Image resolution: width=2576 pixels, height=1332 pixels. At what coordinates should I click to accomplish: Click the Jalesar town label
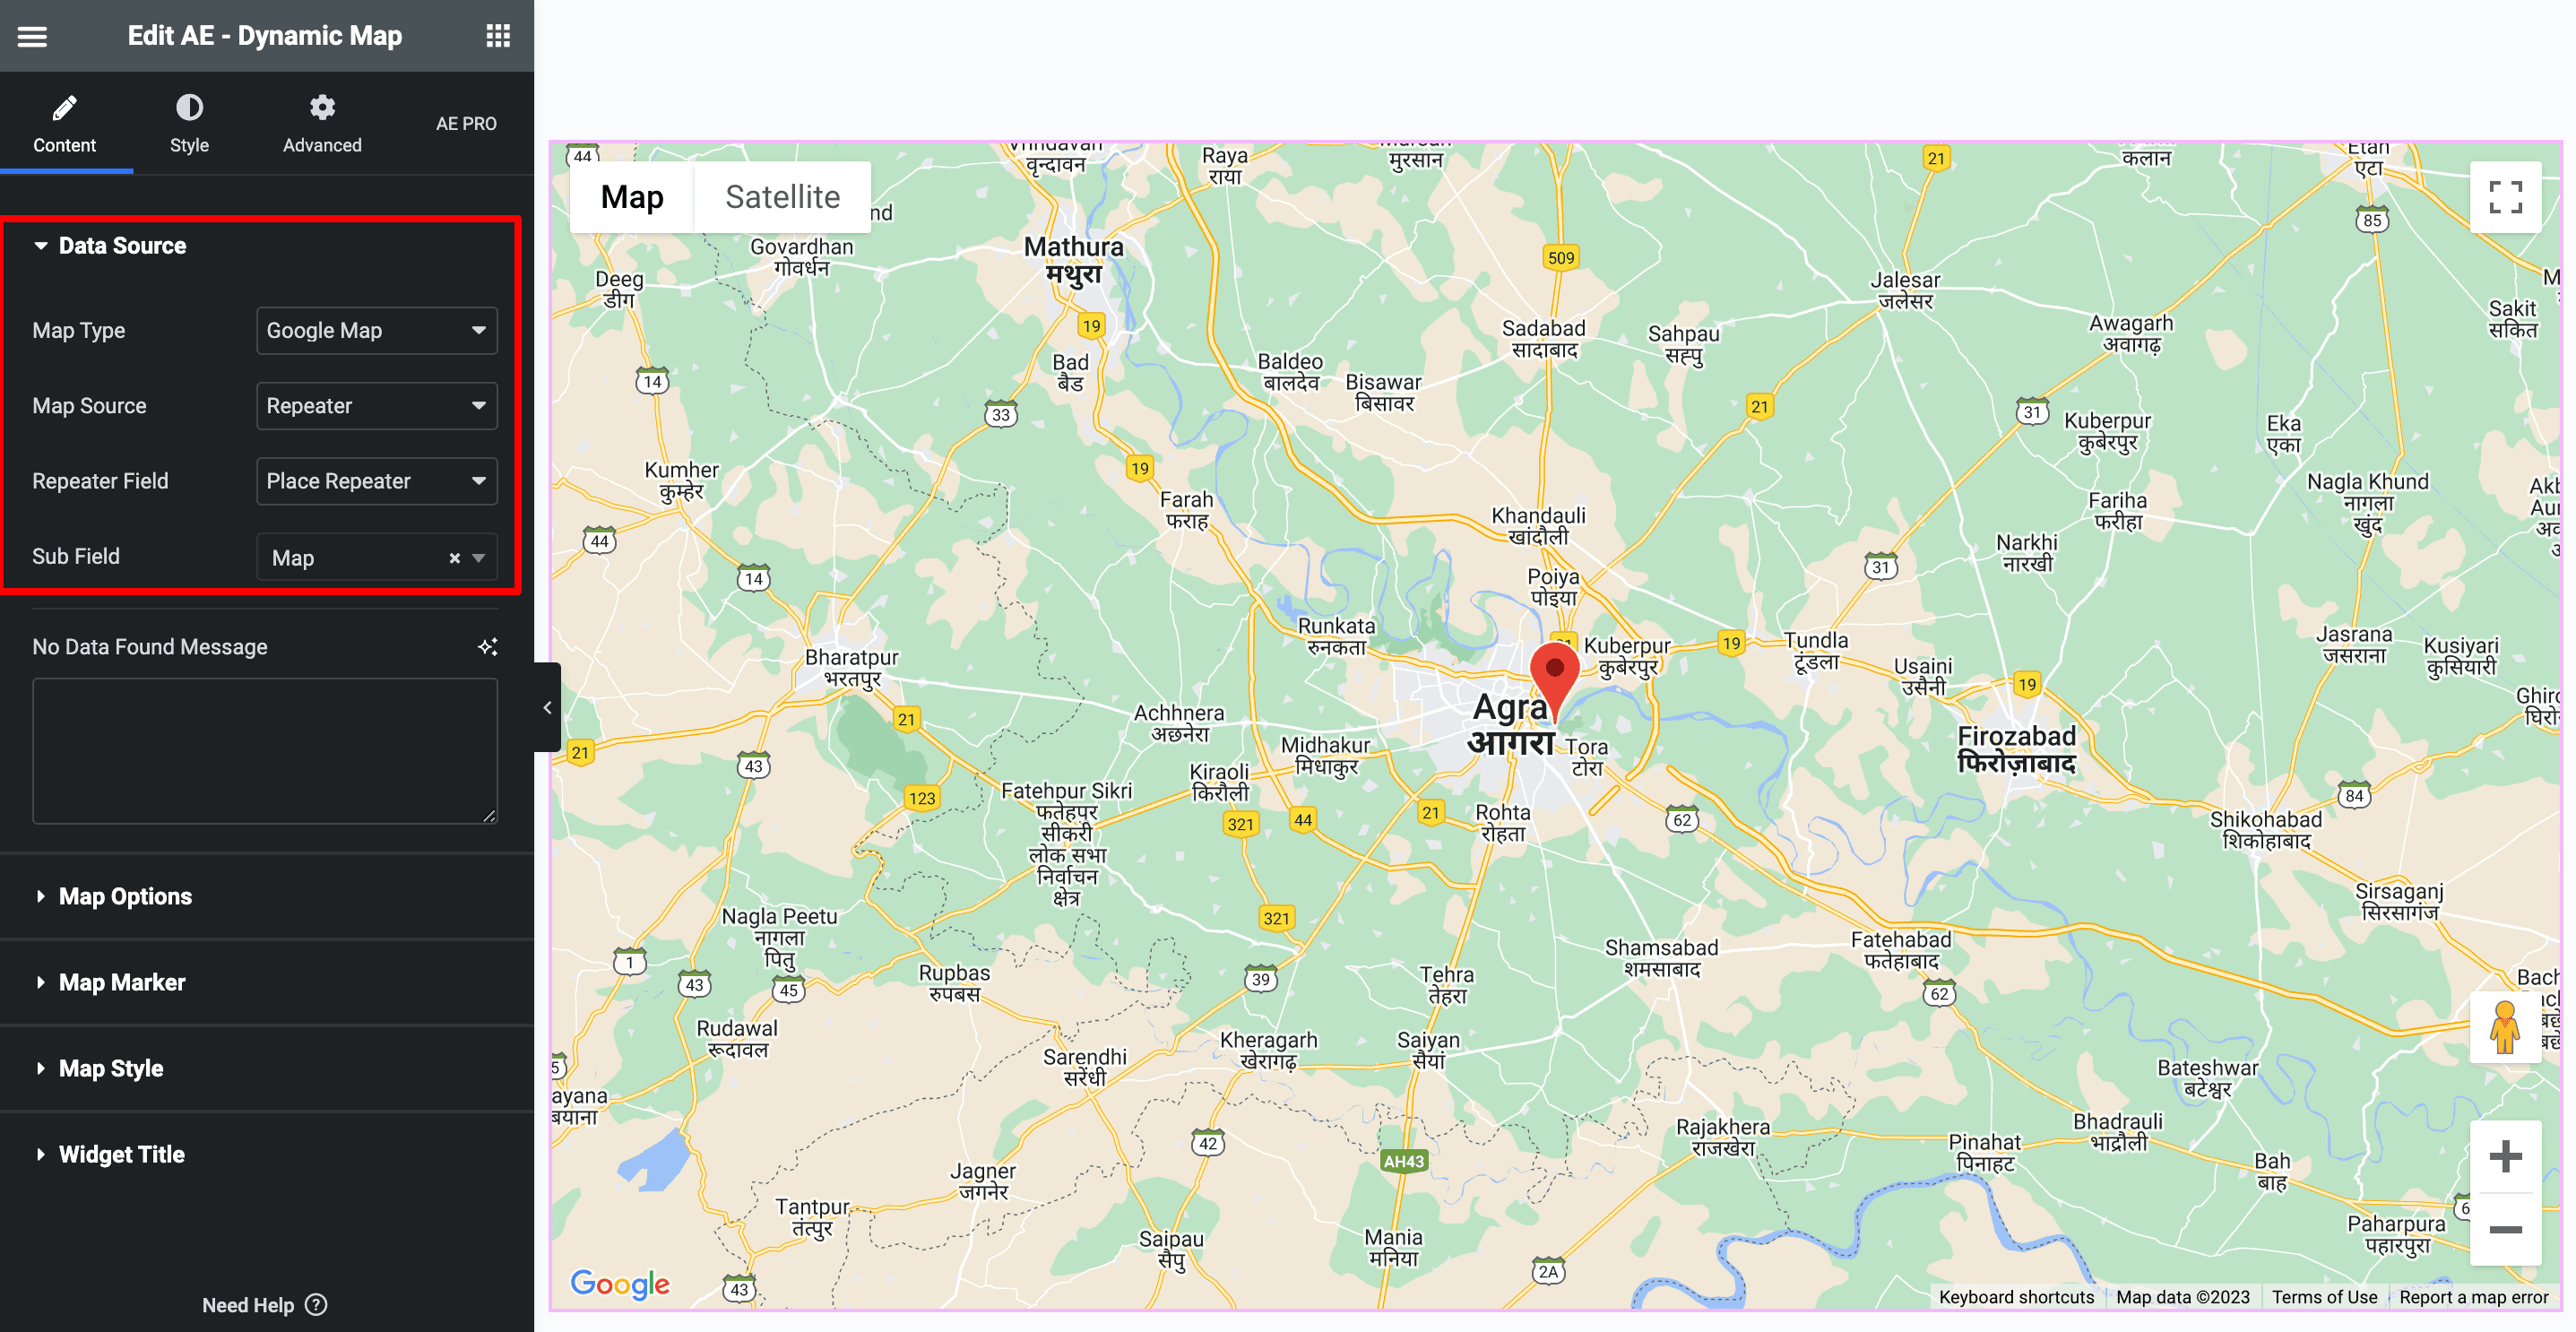(1905, 291)
